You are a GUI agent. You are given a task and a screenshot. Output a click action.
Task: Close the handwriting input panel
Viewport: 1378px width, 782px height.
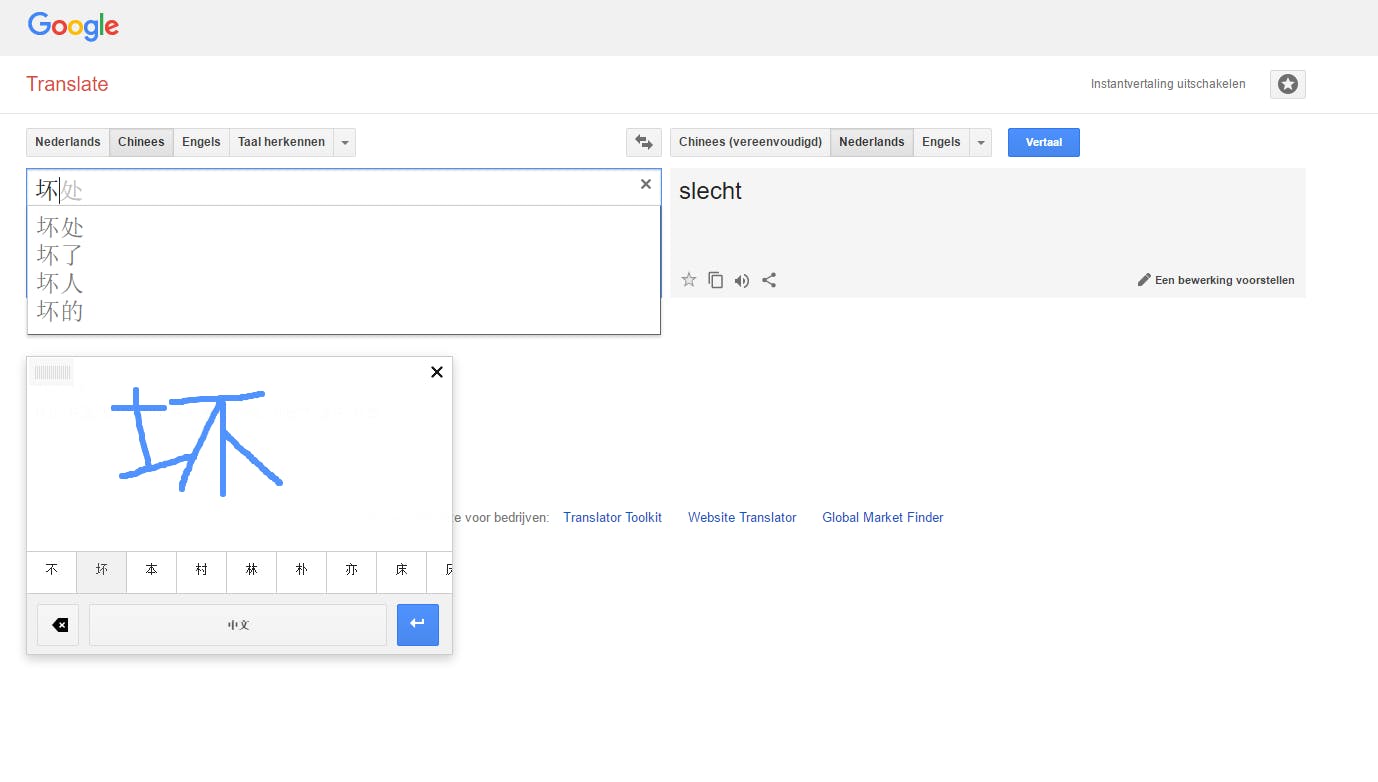436,372
